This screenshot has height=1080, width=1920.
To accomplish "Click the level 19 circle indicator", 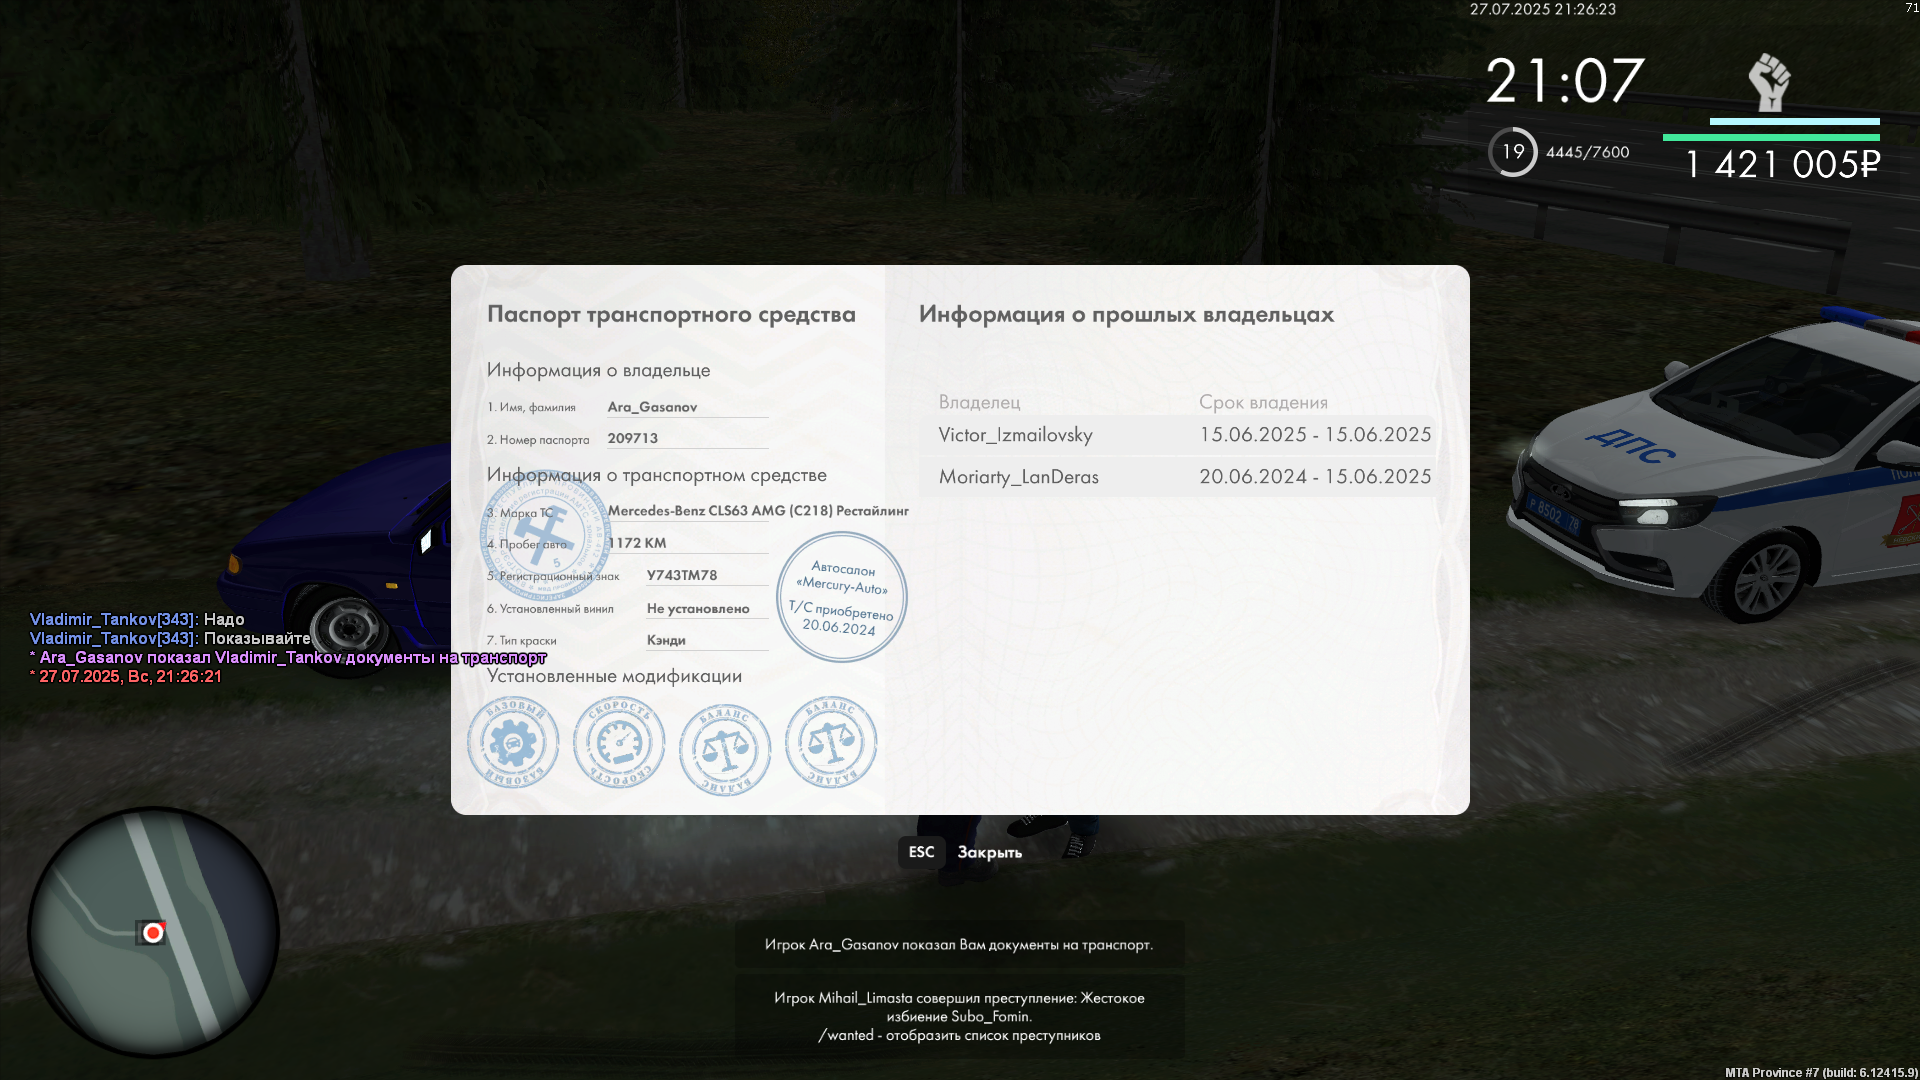I will [1513, 152].
